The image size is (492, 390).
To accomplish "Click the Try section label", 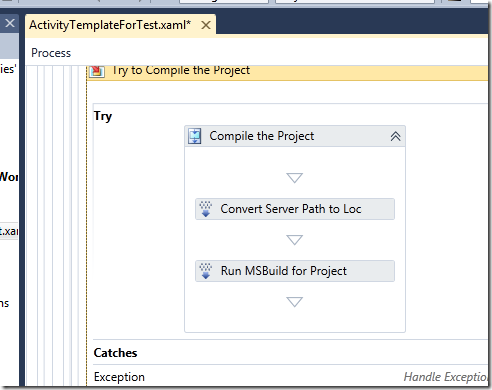I will pos(103,116).
